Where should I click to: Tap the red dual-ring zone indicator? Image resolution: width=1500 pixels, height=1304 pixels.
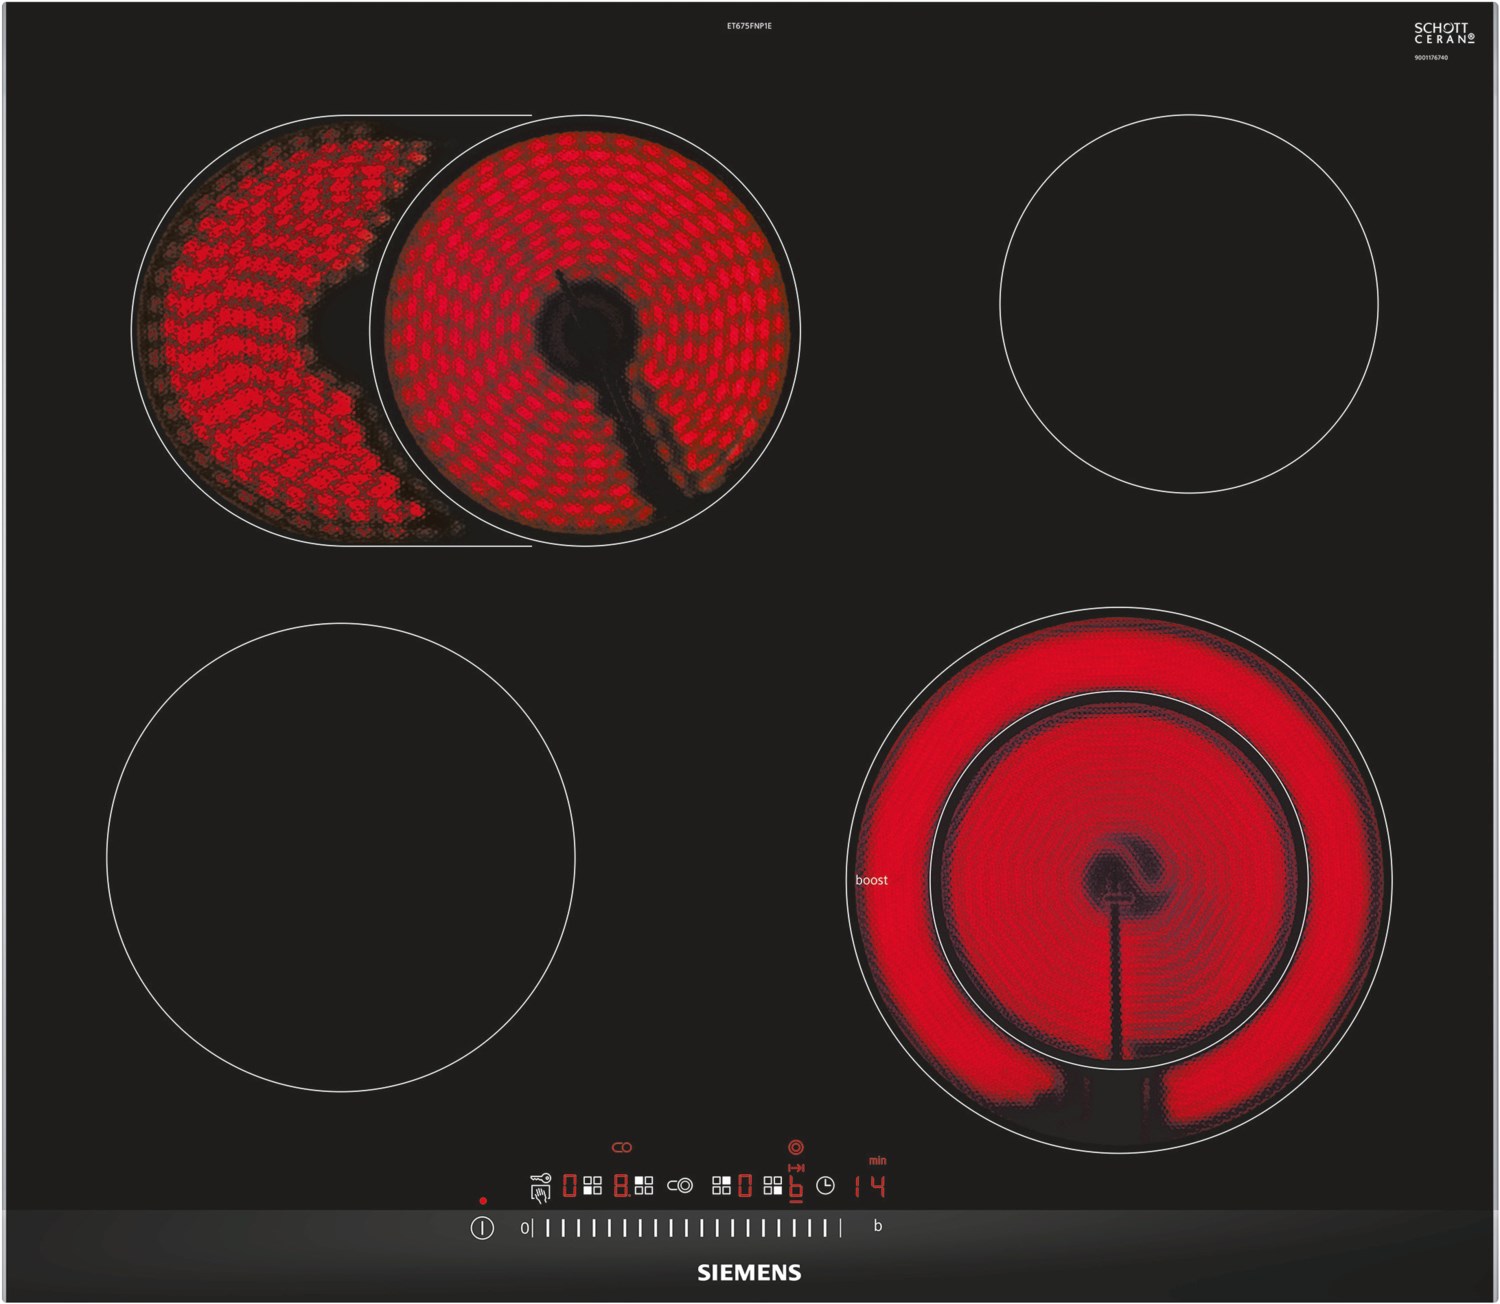click(x=796, y=1147)
